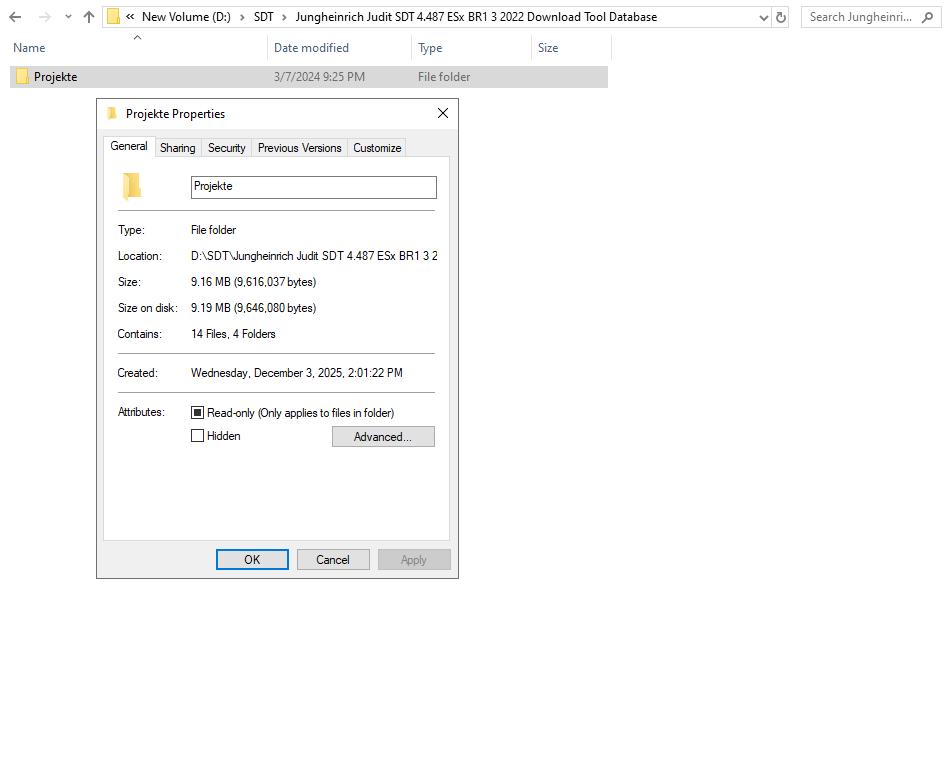
Task: Click the Location path value
Action: (314, 256)
